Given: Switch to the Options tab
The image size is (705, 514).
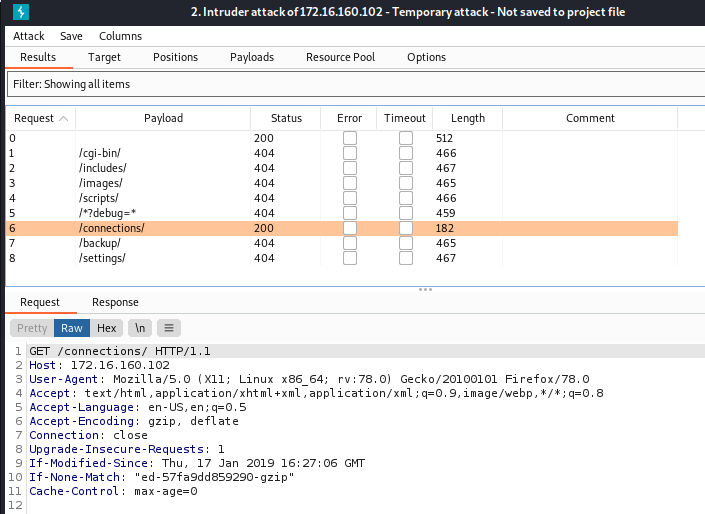Looking at the screenshot, I should [426, 57].
